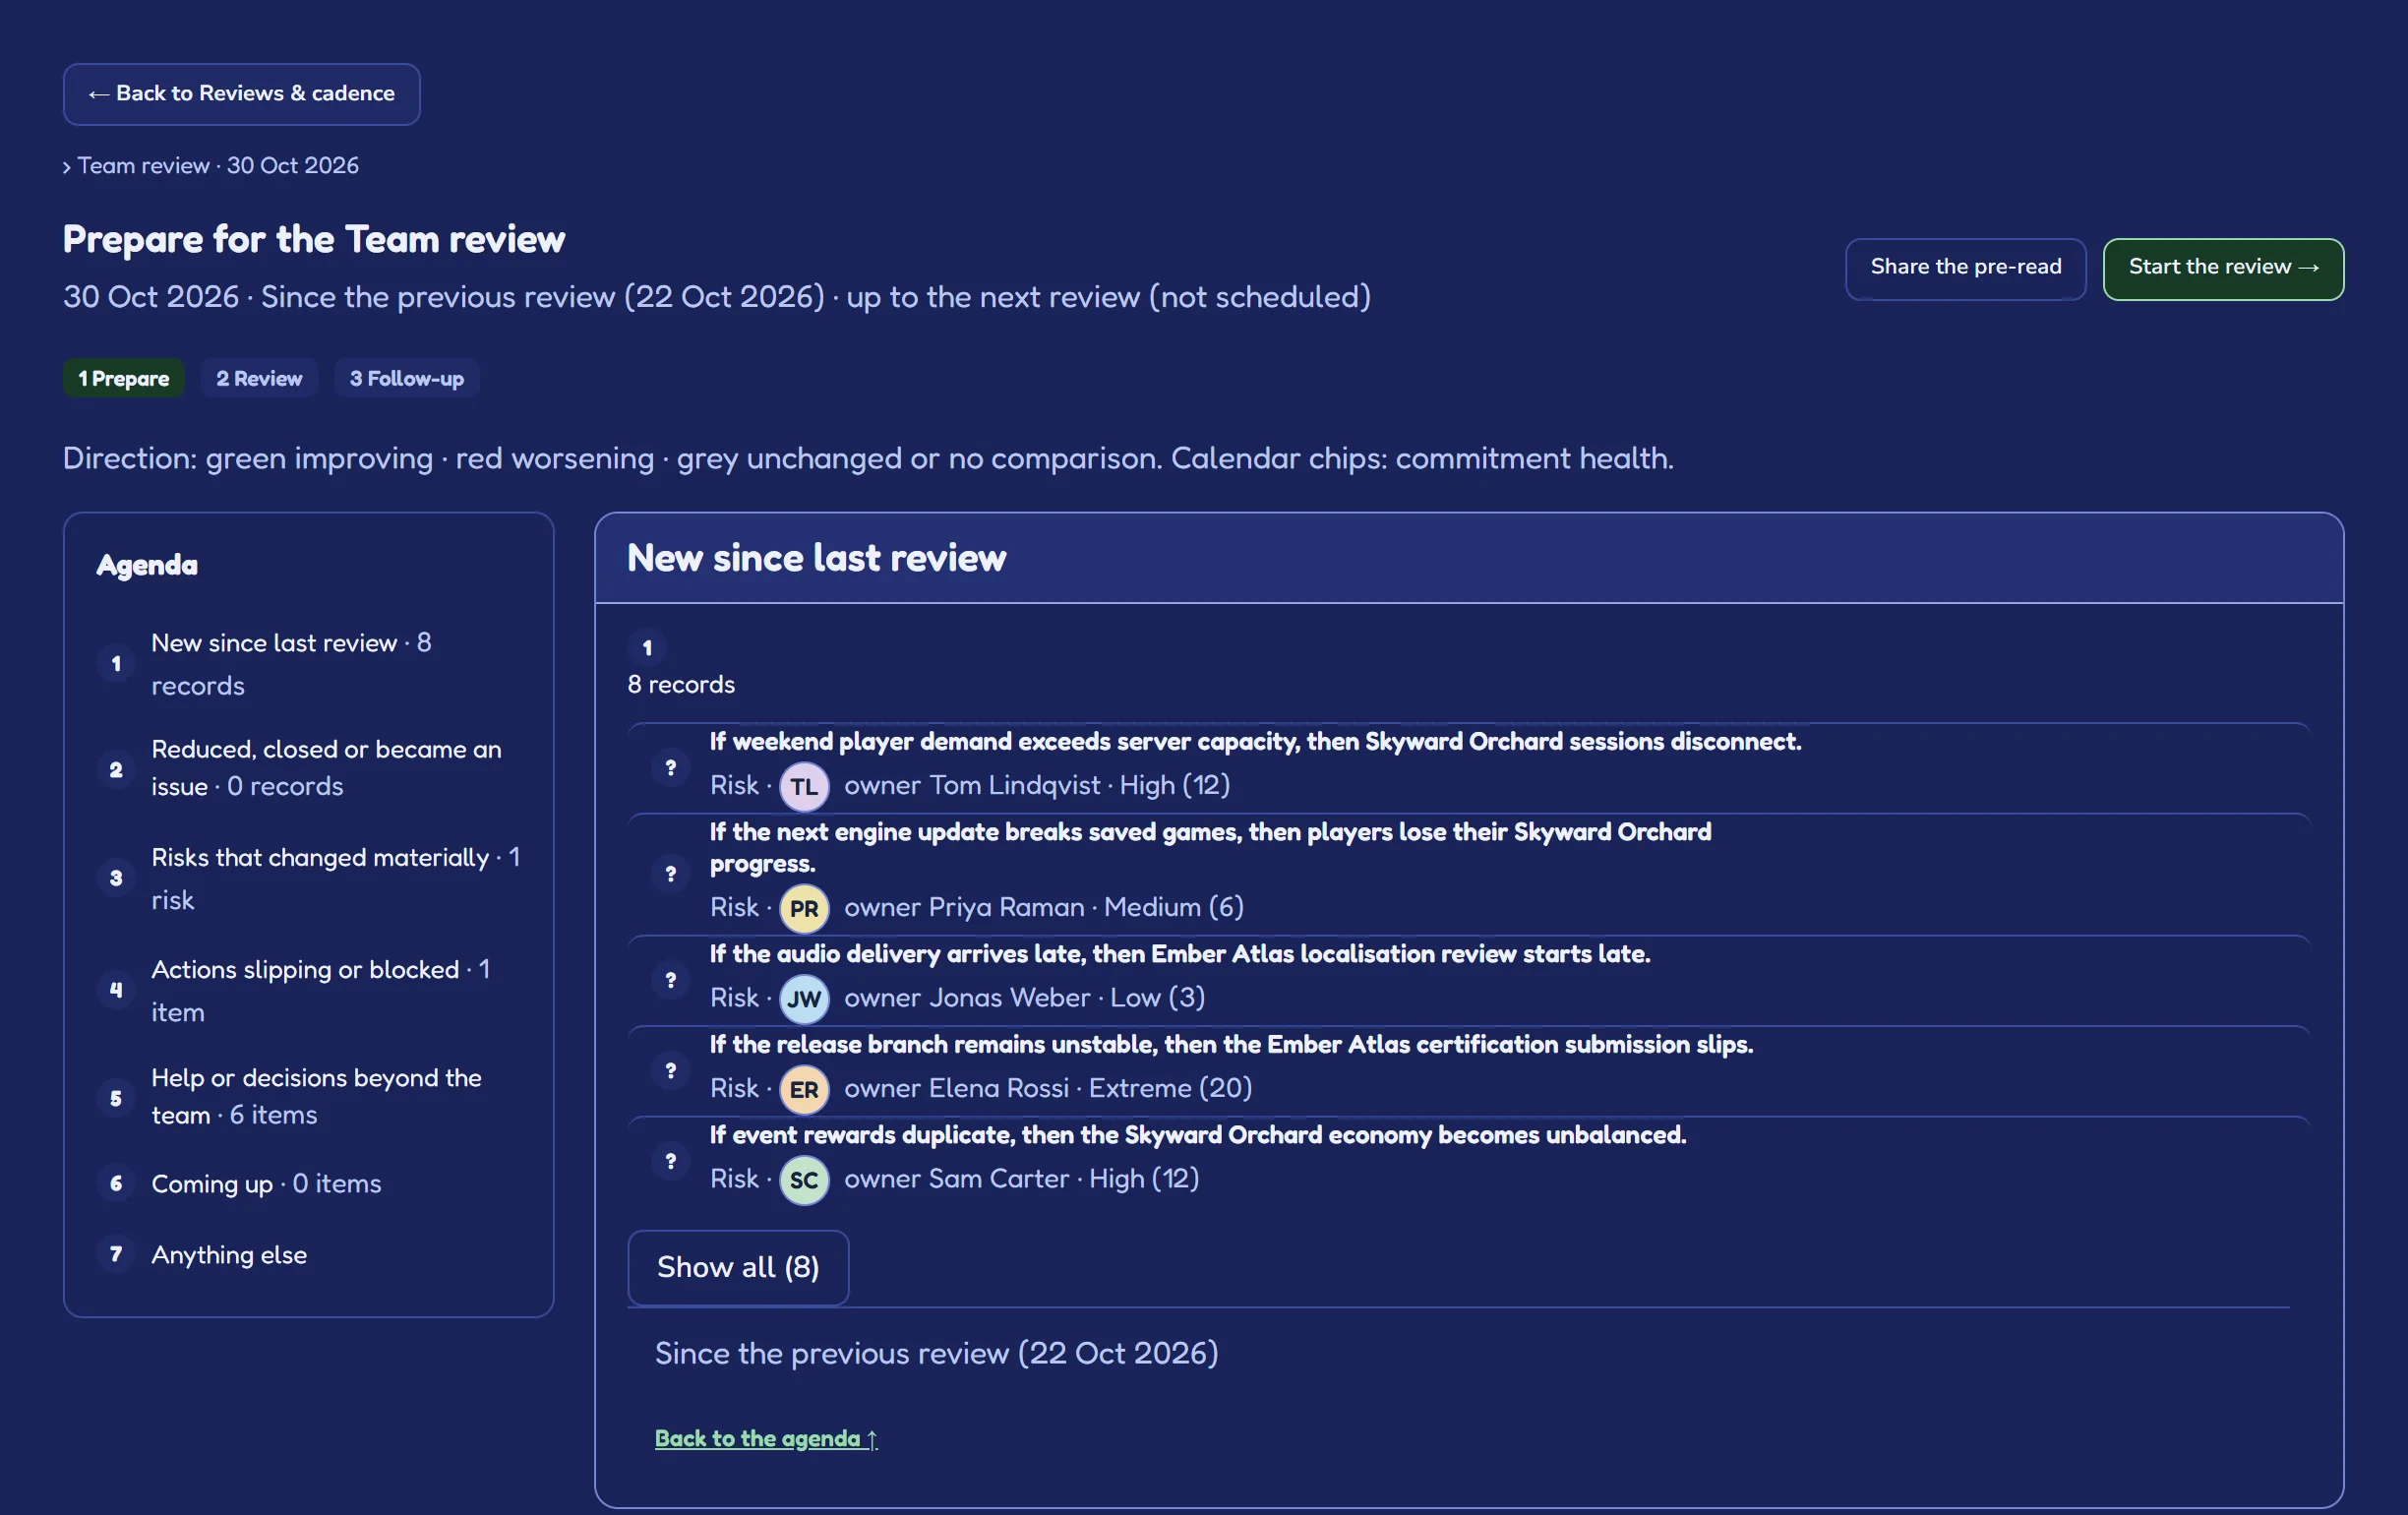Open Team review breadcrumb 30 Oct 2026

coord(218,166)
